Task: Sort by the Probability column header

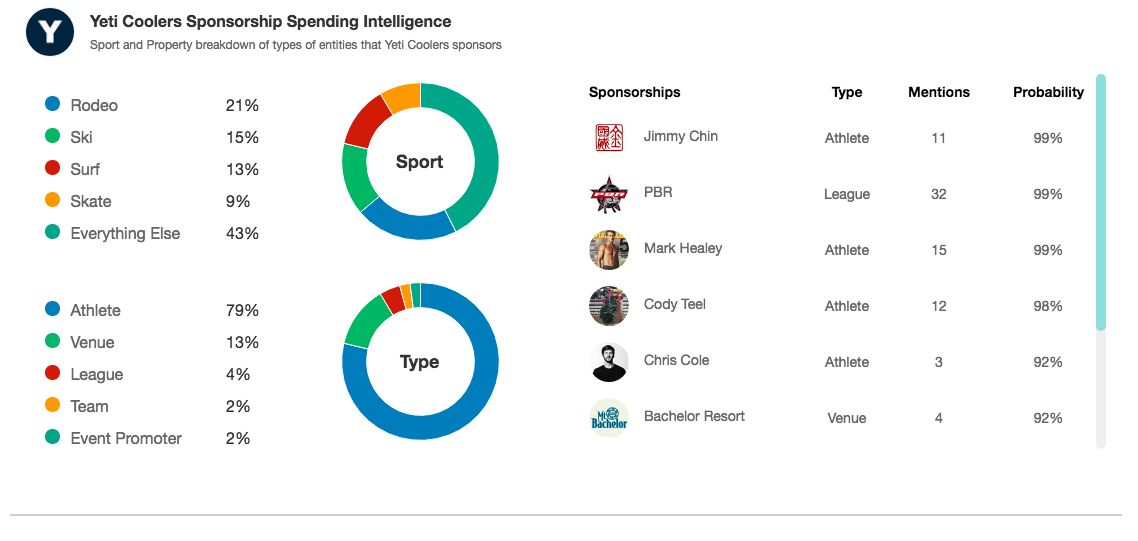Action: click(x=1048, y=92)
